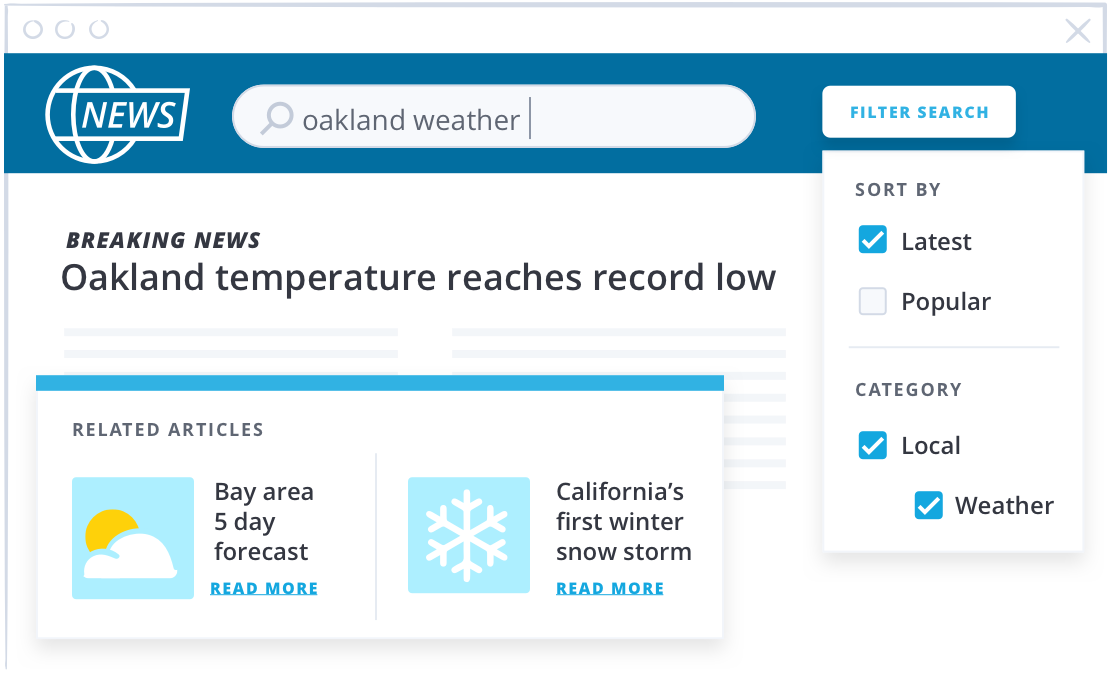
Task: Select California's first winter snow storm title
Action: [x=623, y=521]
